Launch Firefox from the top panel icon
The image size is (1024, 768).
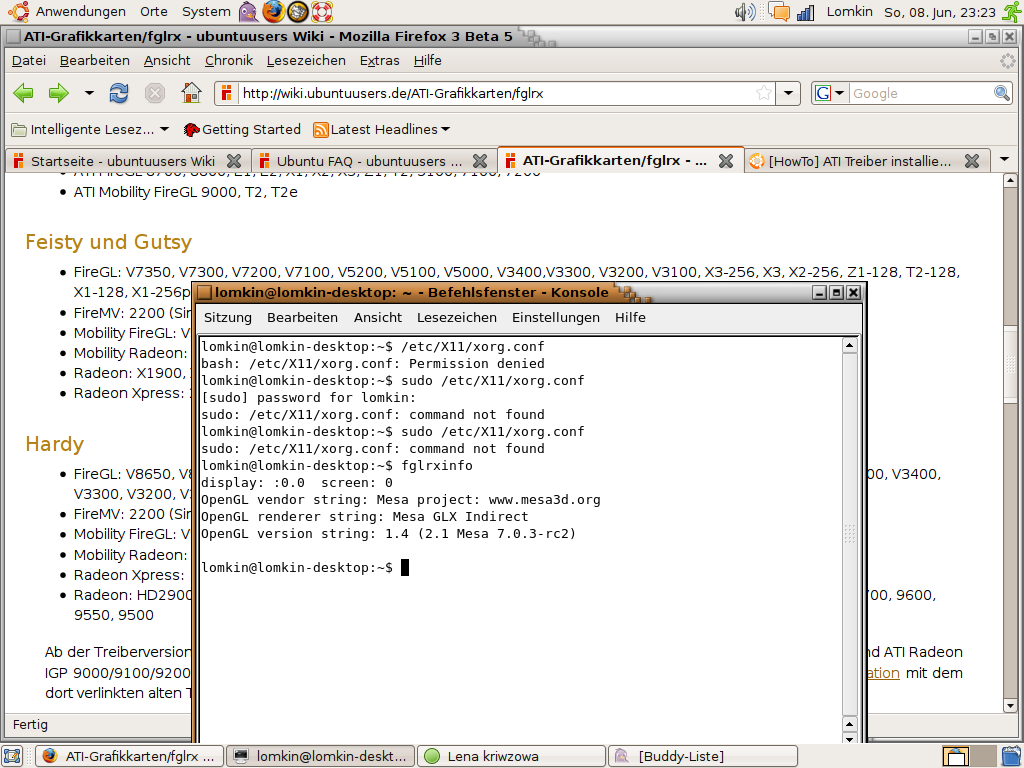[273, 12]
